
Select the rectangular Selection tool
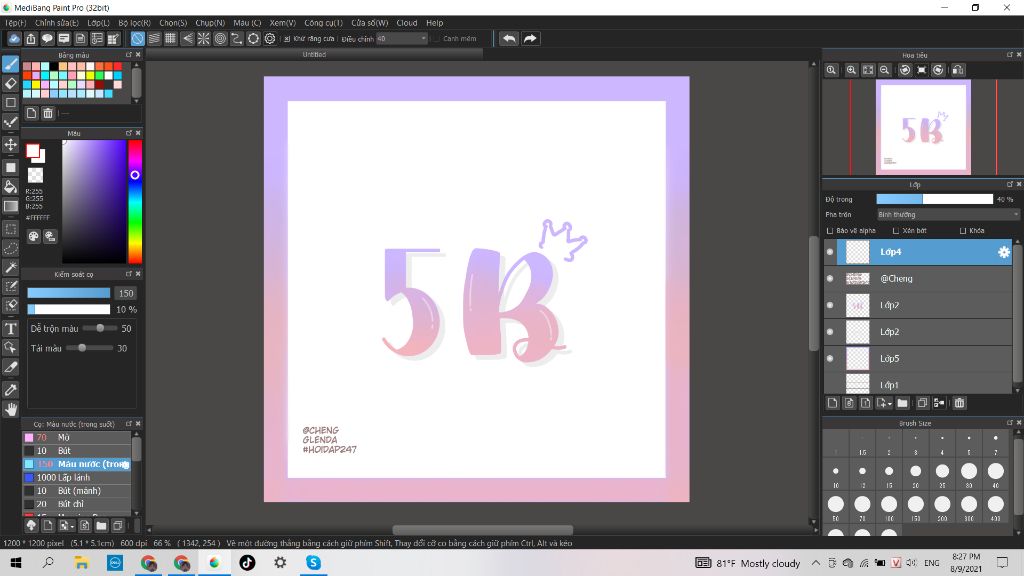click(x=10, y=229)
